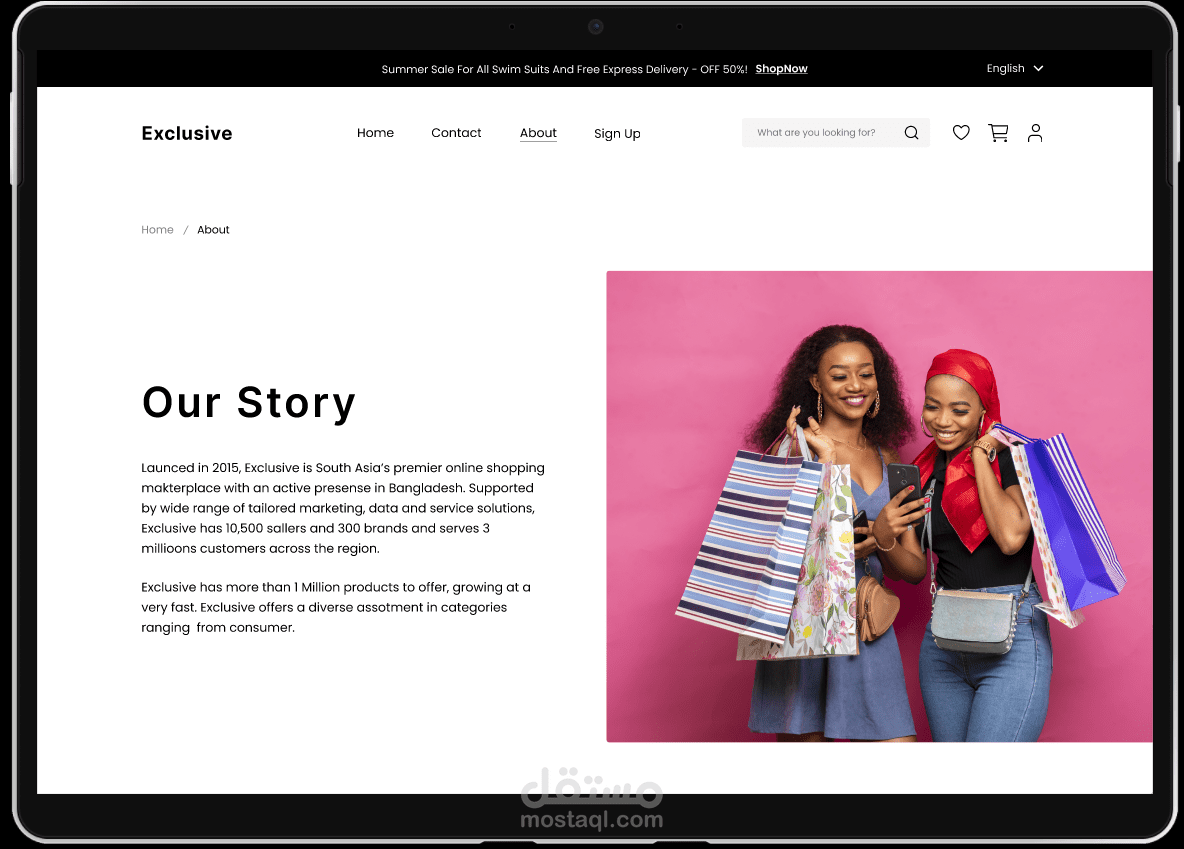Viewport: 1184px width, 849px height.
Task: Click the Our Story heading
Action: tap(248, 403)
